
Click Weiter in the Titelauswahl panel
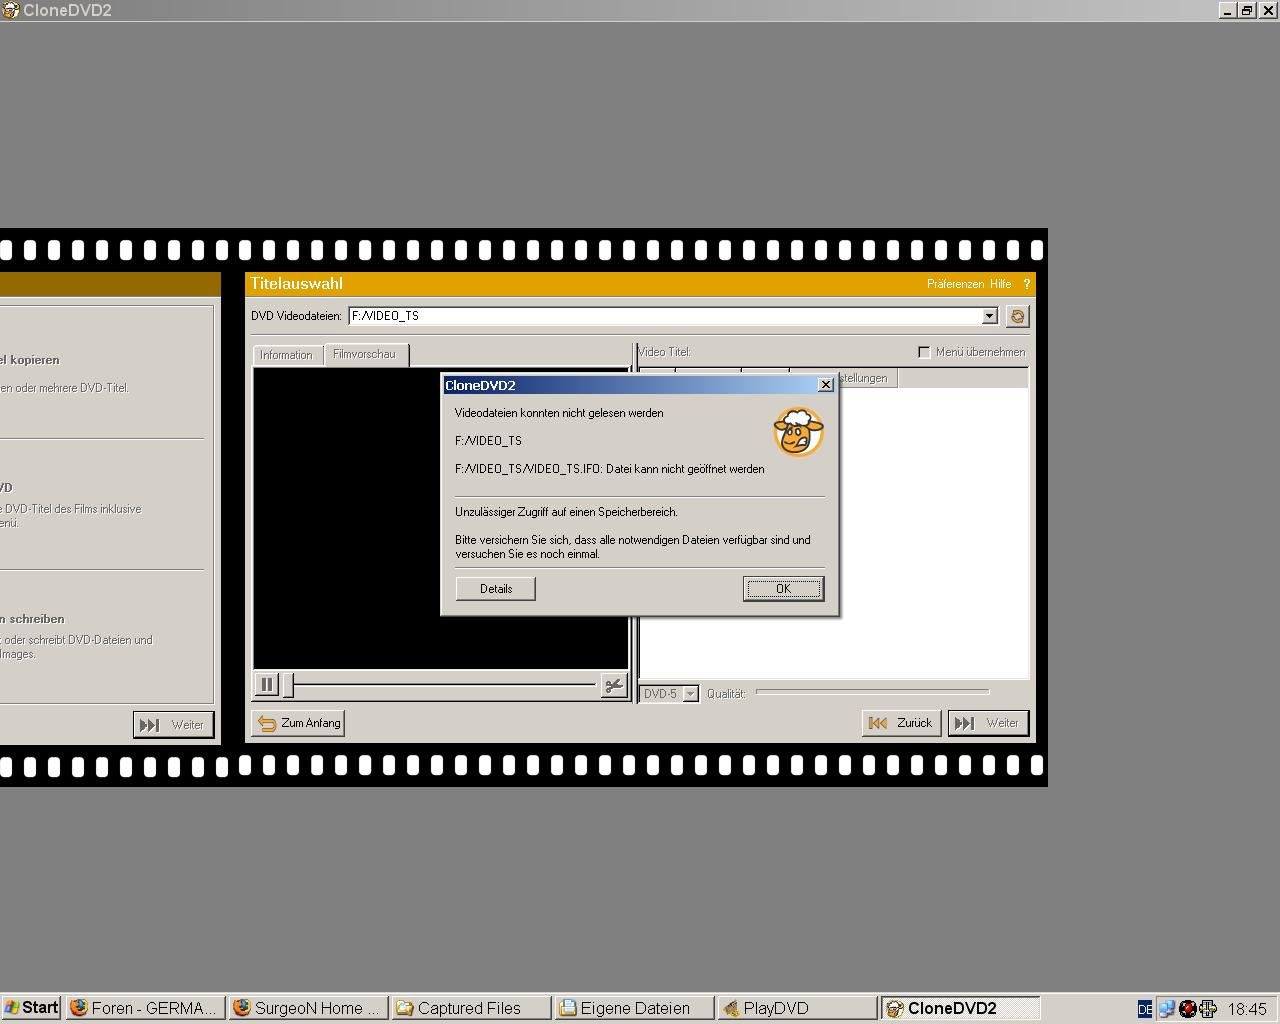(x=989, y=723)
